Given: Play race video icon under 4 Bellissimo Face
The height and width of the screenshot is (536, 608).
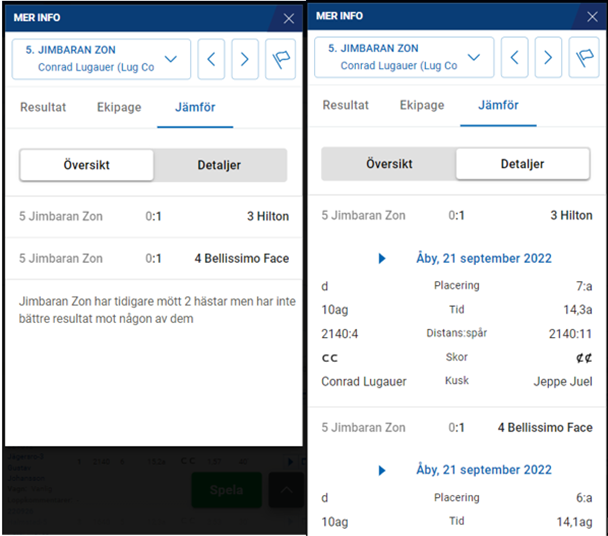Looking at the screenshot, I should click(x=382, y=470).
